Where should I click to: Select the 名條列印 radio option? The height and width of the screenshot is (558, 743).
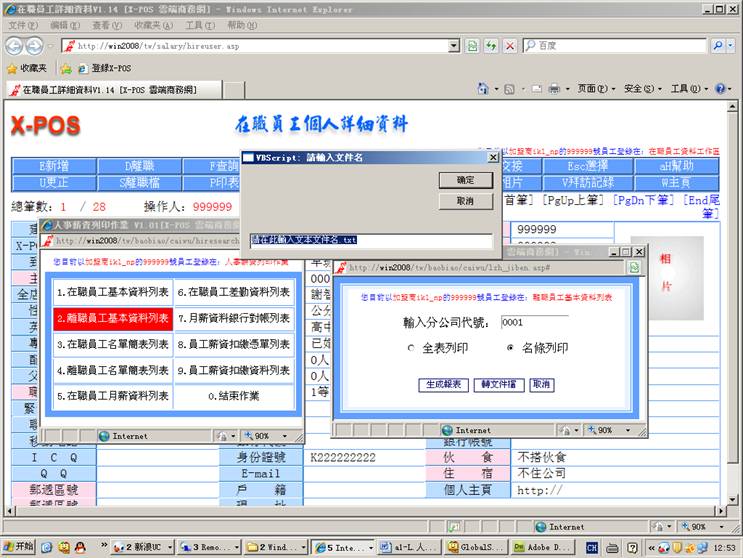(511, 348)
